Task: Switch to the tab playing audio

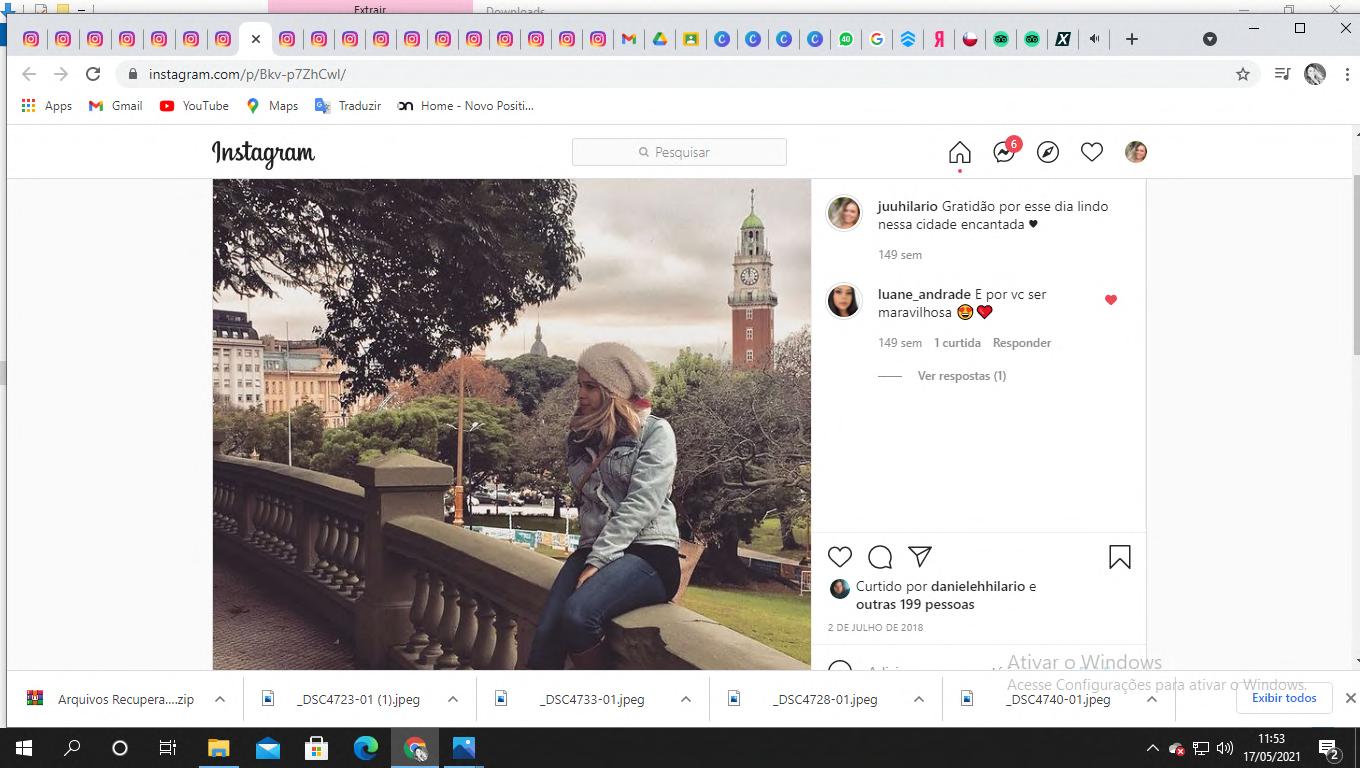Action: [x=1094, y=39]
